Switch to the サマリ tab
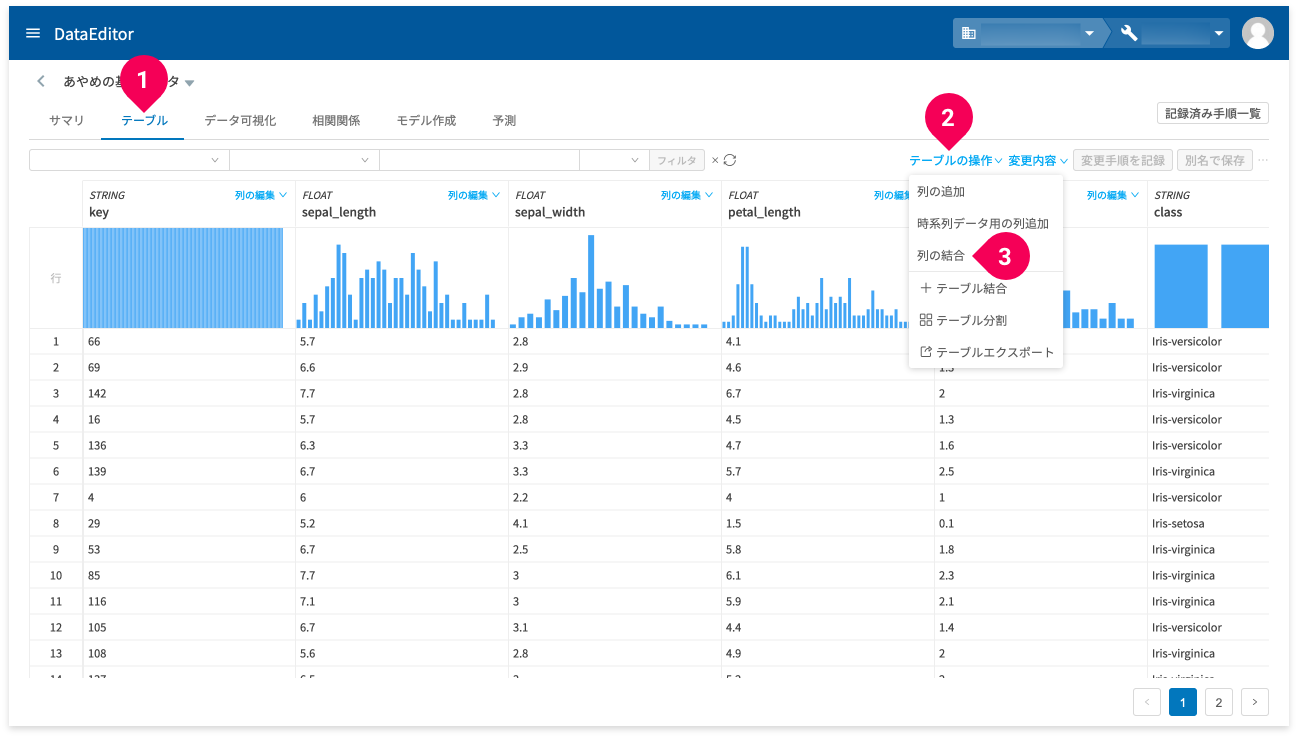This screenshot has width=1298, height=738. (67, 120)
